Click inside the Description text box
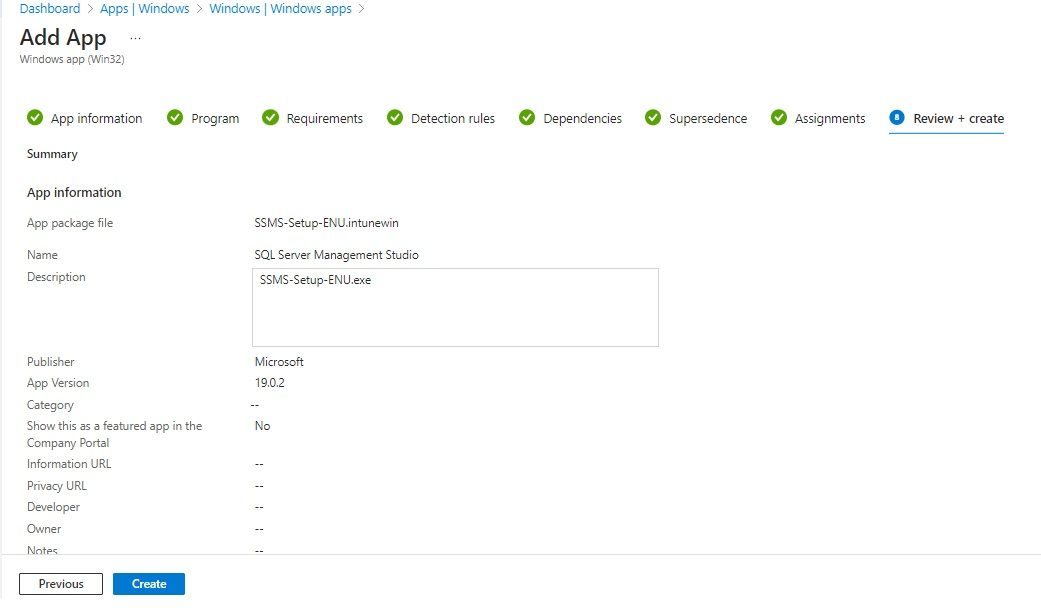Screen dimensions: 1041x608 [x=455, y=305]
